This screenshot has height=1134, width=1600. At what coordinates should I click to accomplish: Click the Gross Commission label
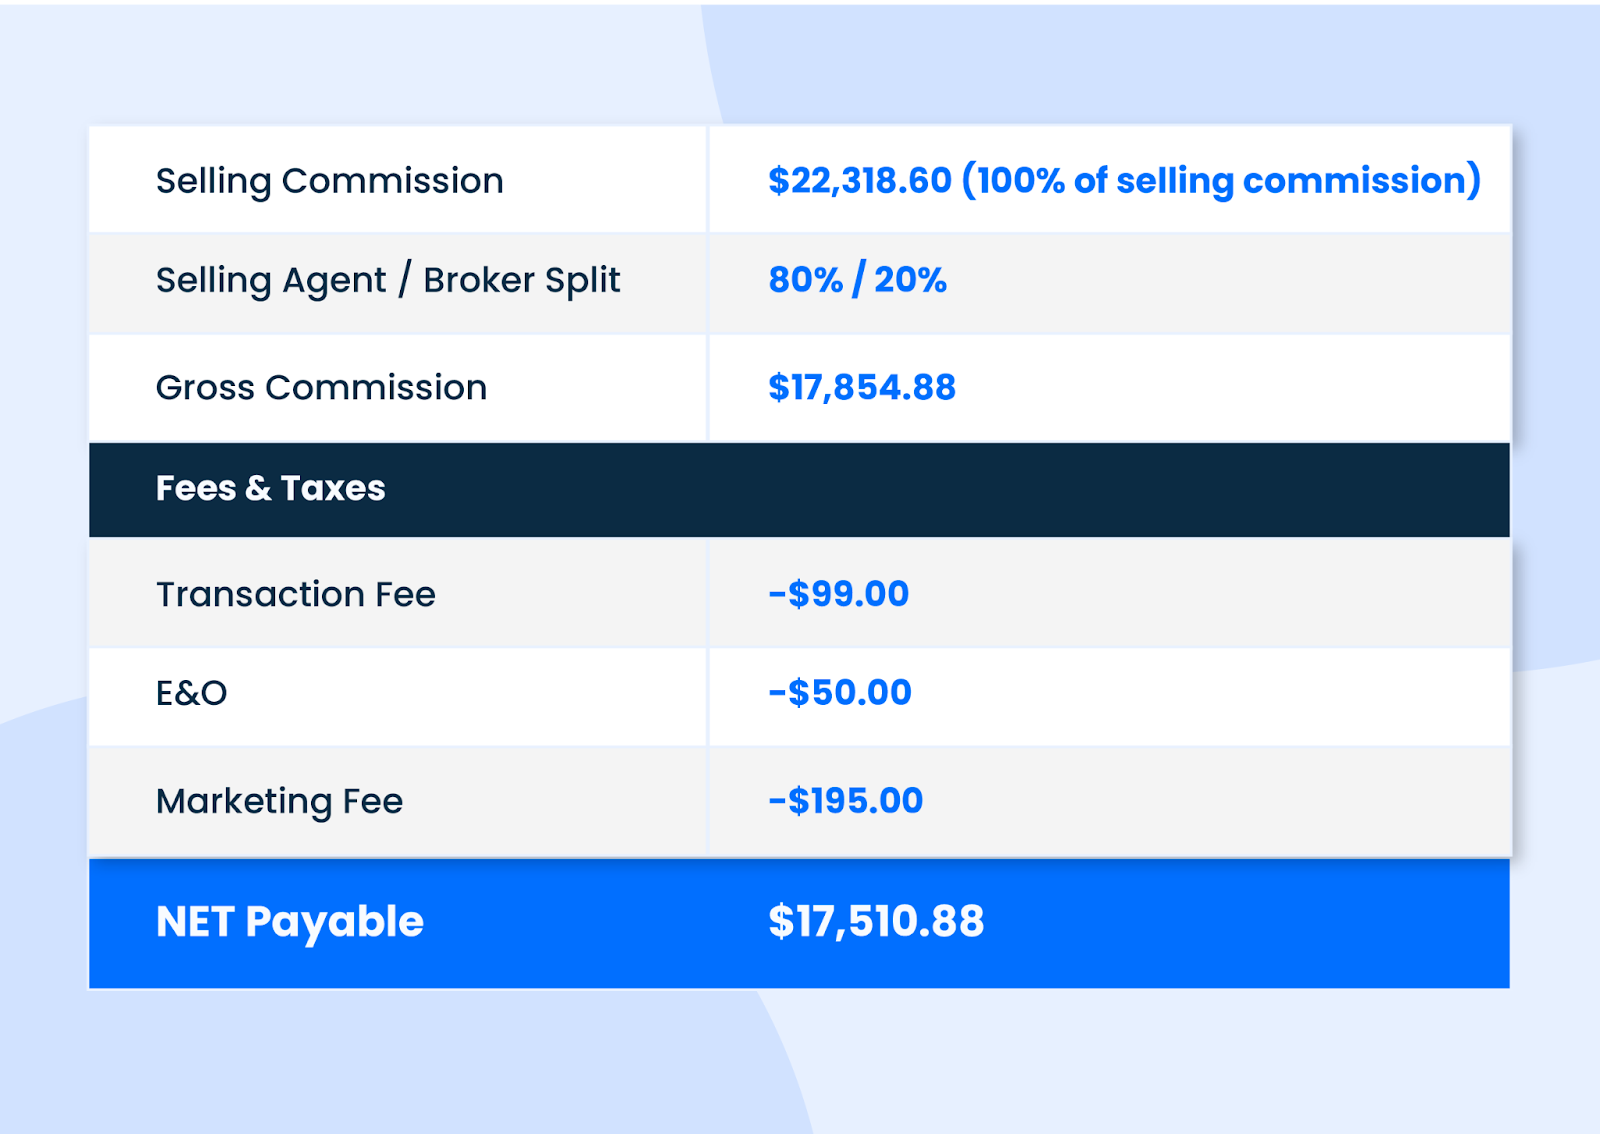point(321,388)
